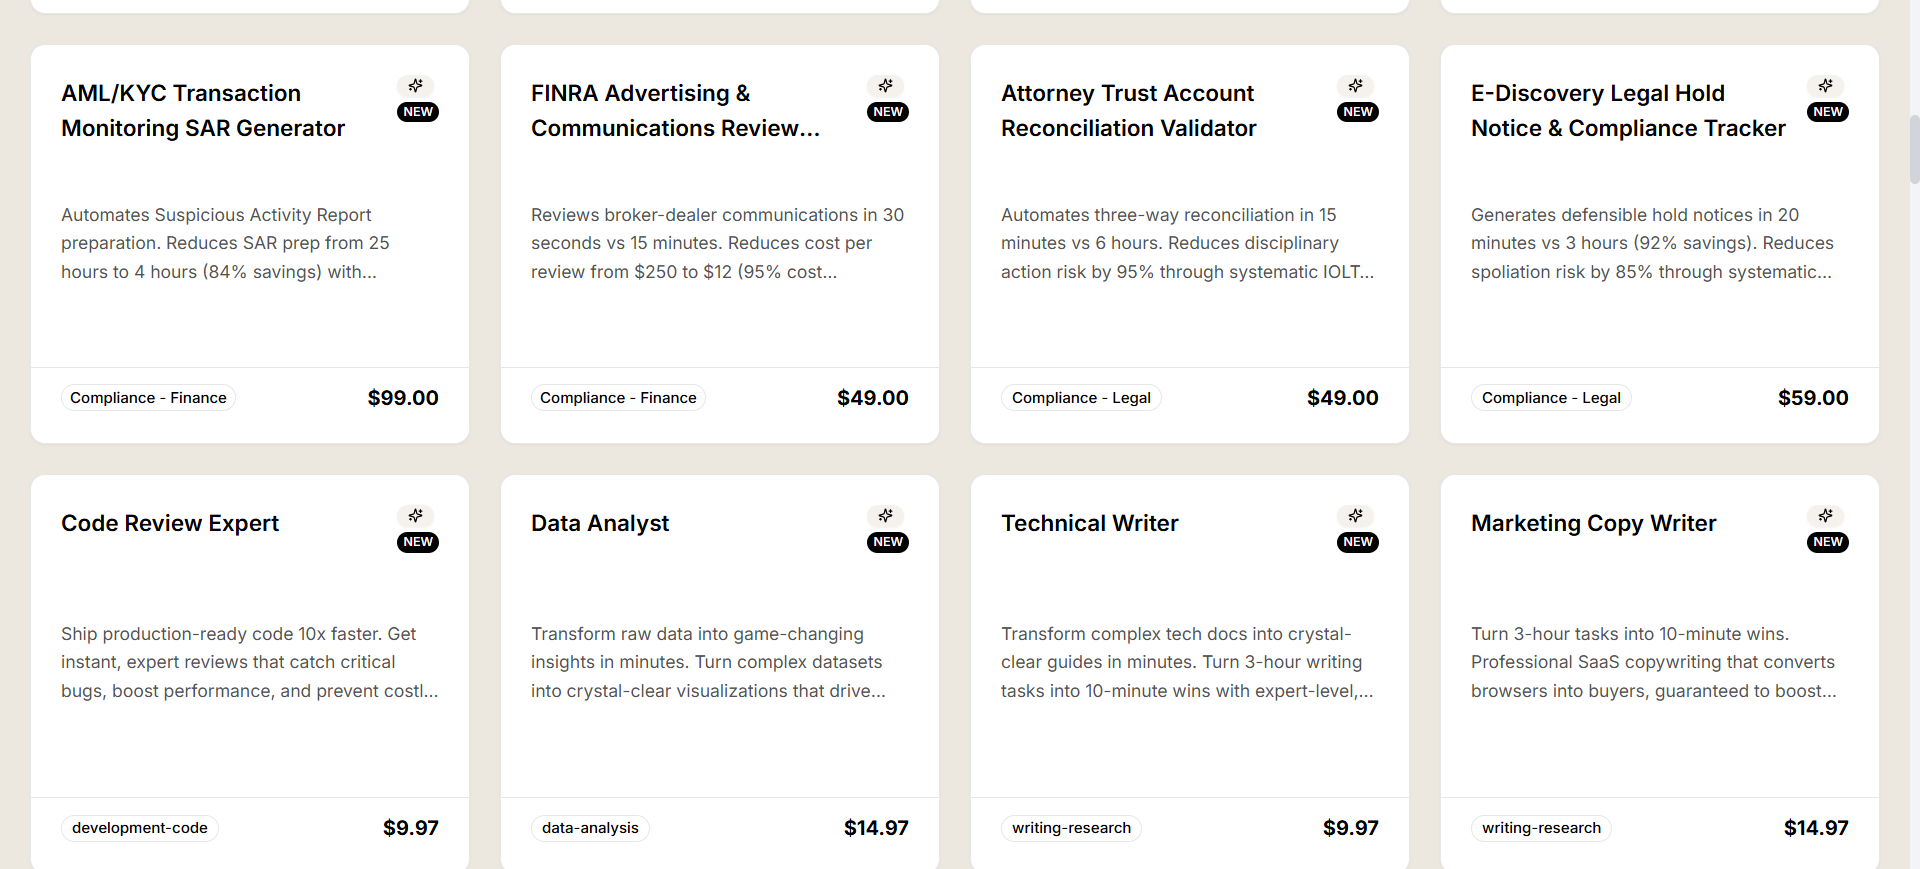
Task: Click the page vertical scrollbar thumb
Action: pyautogui.click(x=1914, y=150)
